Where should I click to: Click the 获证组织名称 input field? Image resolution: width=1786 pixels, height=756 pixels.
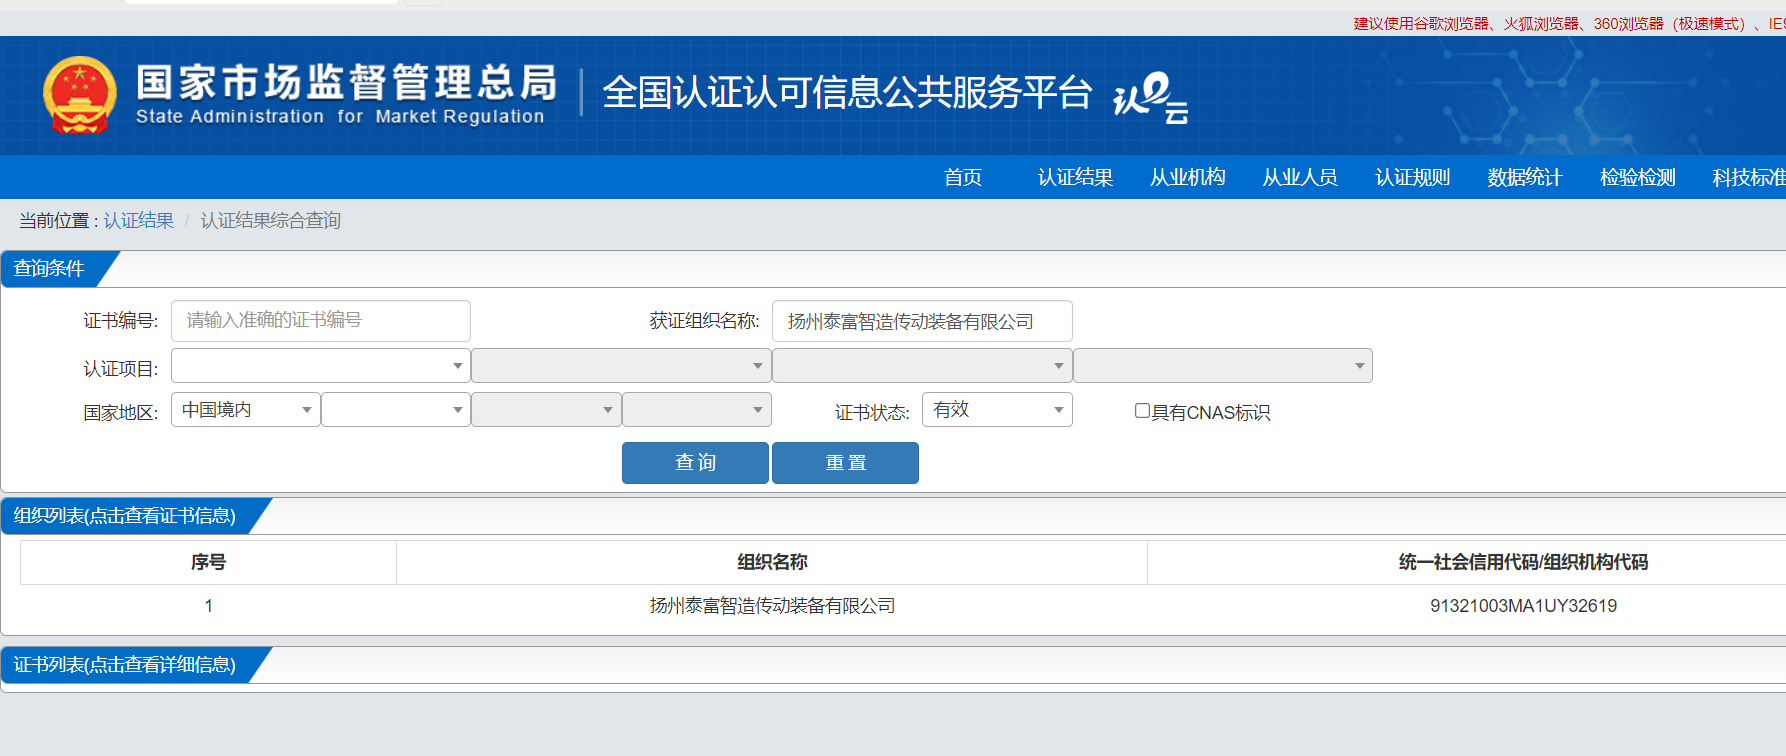click(x=922, y=321)
